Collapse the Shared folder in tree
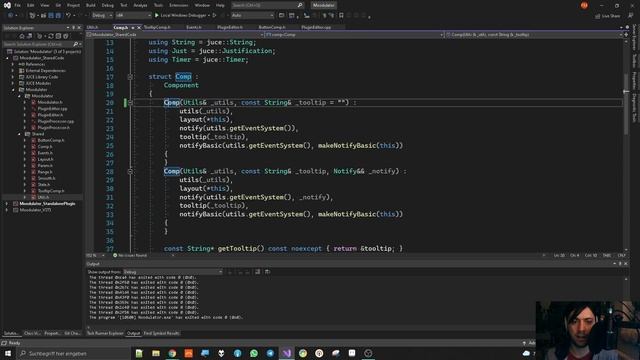The width and height of the screenshot is (640, 360). (x=19, y=134)
